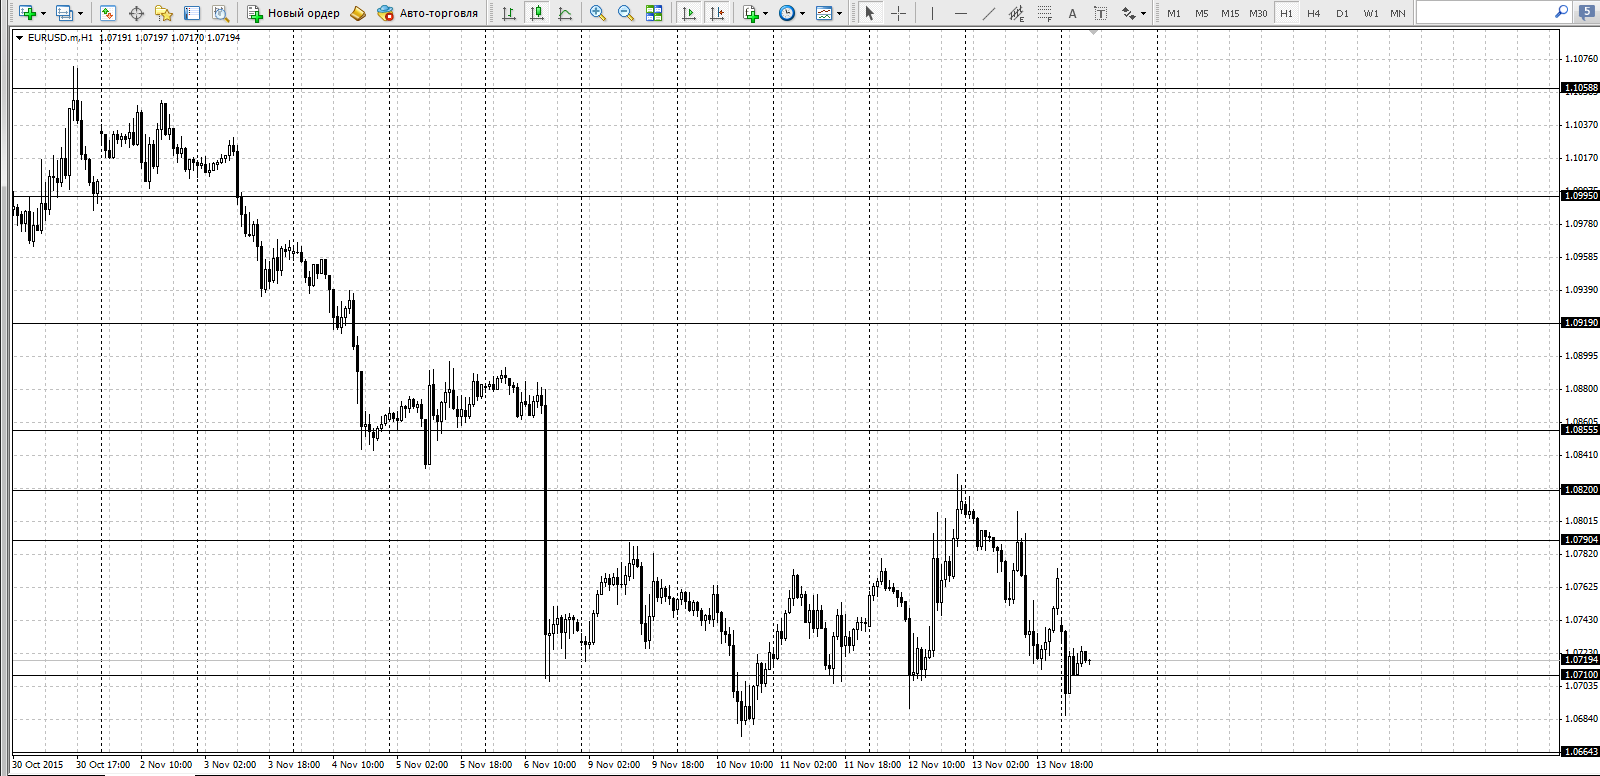Switch to MN timeframe

pos(1398,13)
